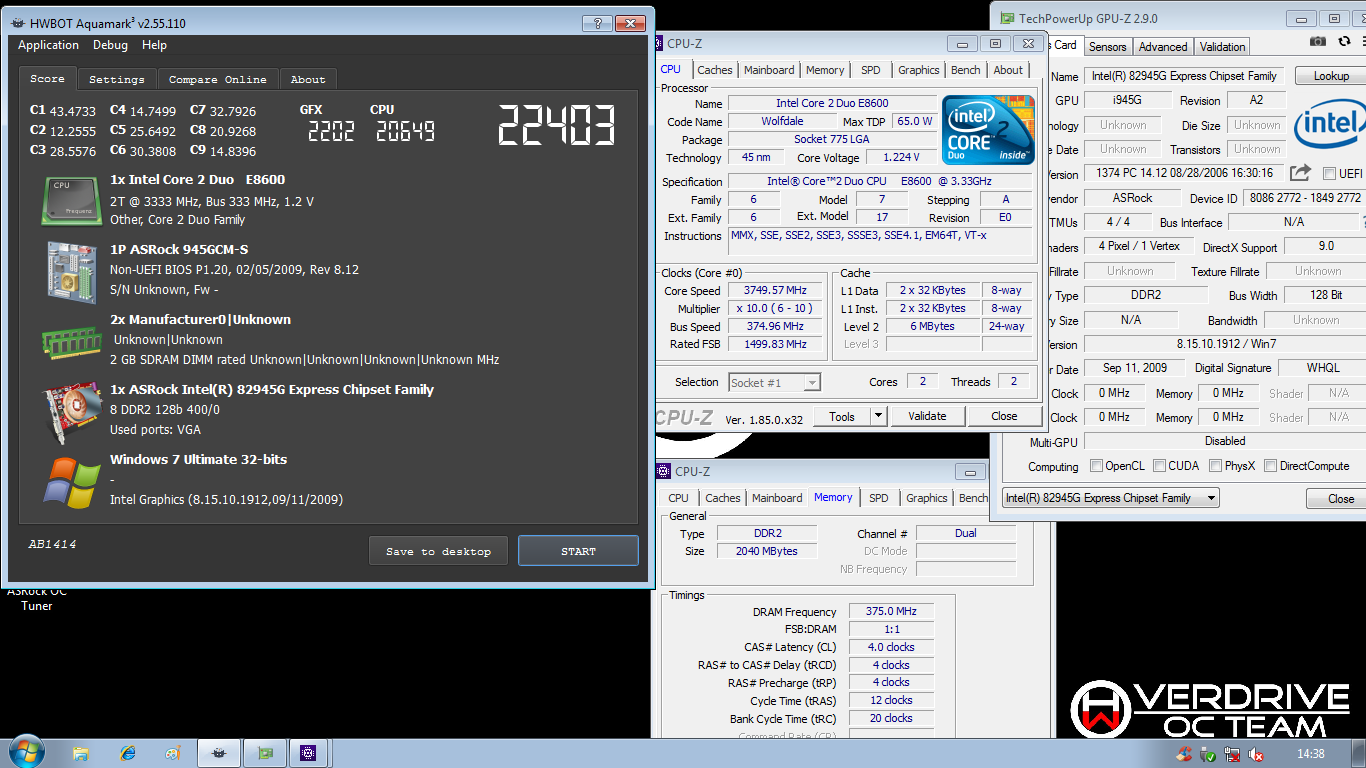Click the GPU-Z screenshot camera icon
The width and height of the screenshot is (1366, 768).
1318,41
